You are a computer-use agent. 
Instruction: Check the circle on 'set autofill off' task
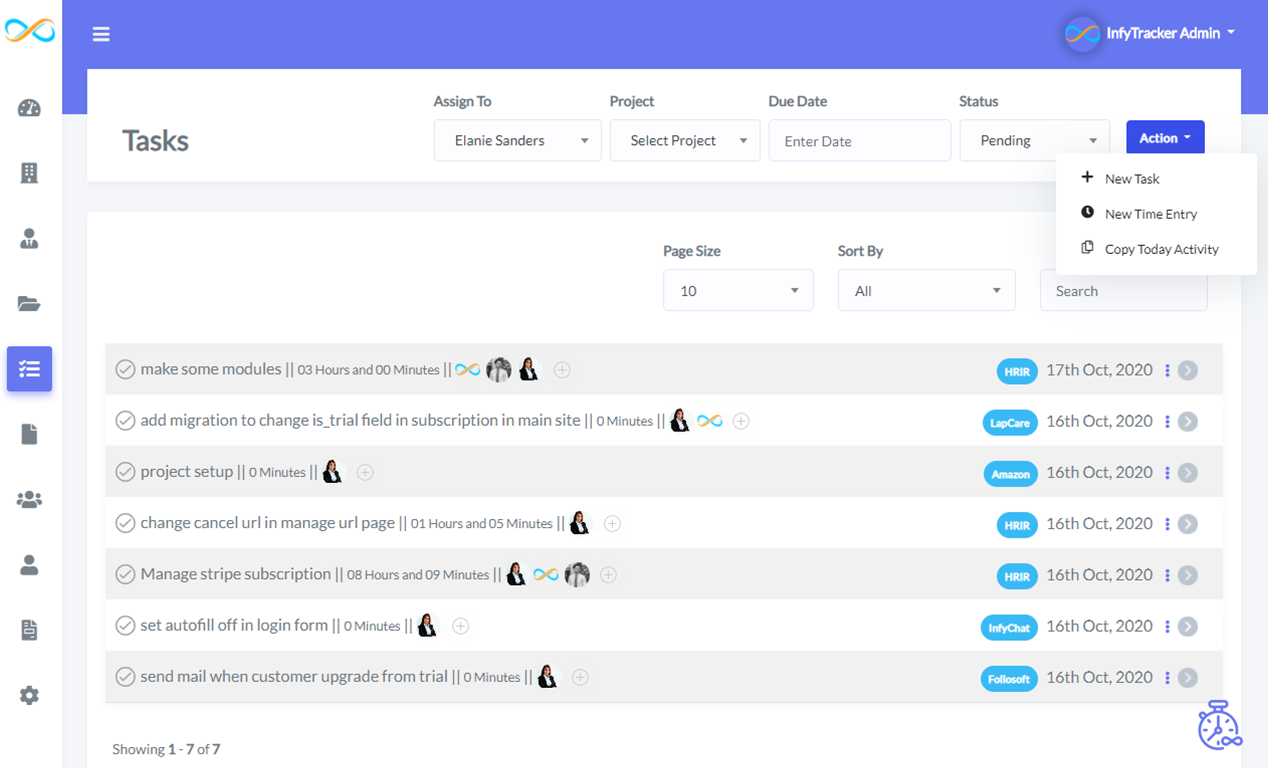[x=125, y=625]
